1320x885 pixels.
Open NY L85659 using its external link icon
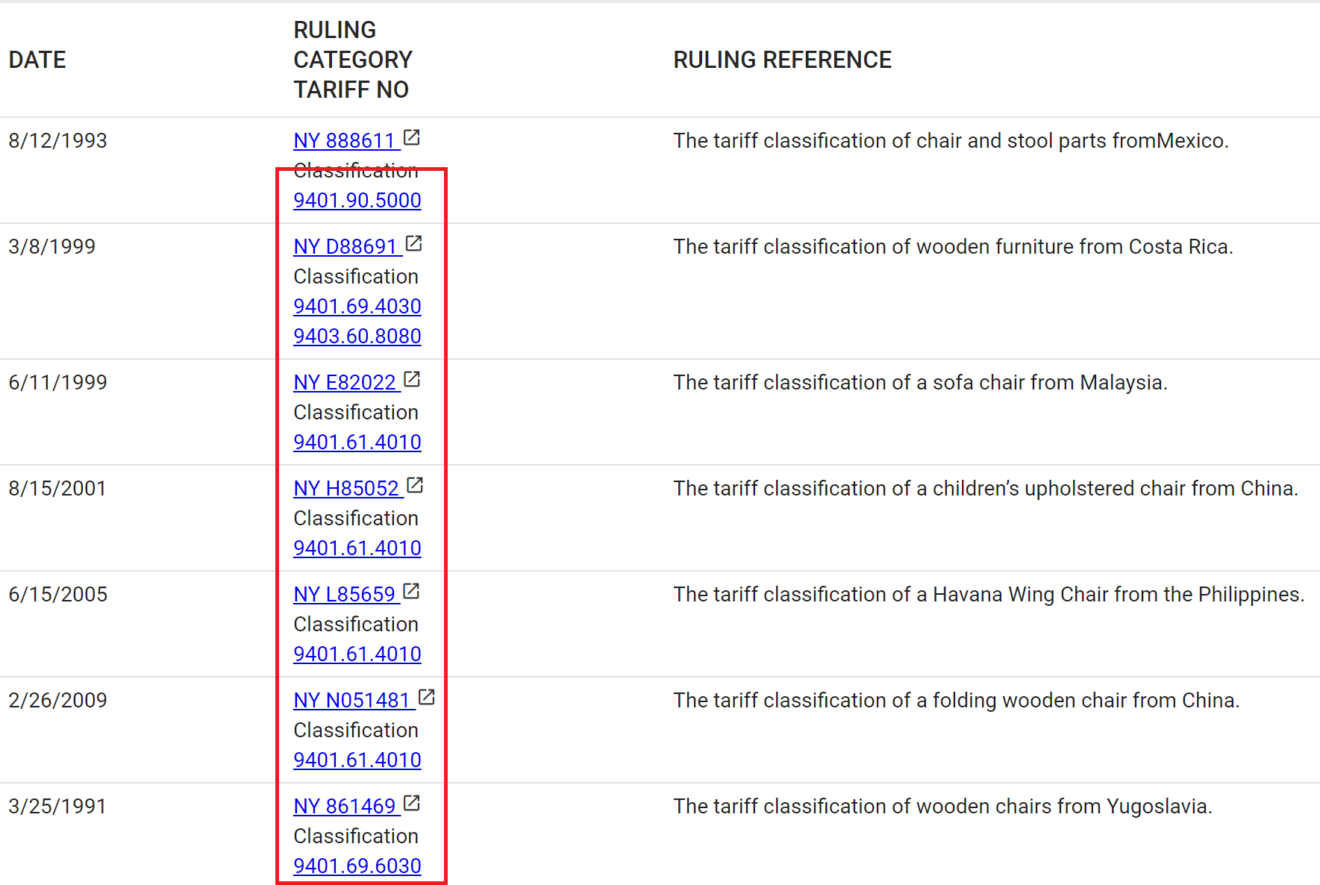point(411,591)
